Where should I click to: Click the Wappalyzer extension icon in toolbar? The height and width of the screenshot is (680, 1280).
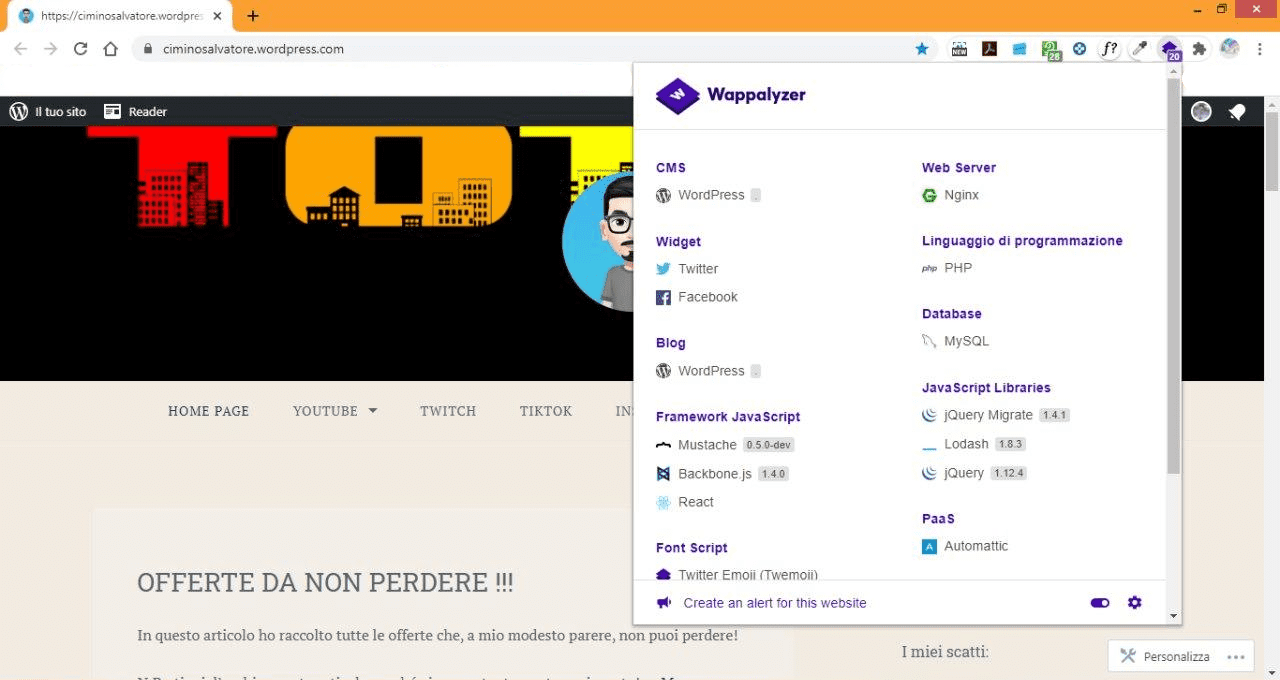1168,49
